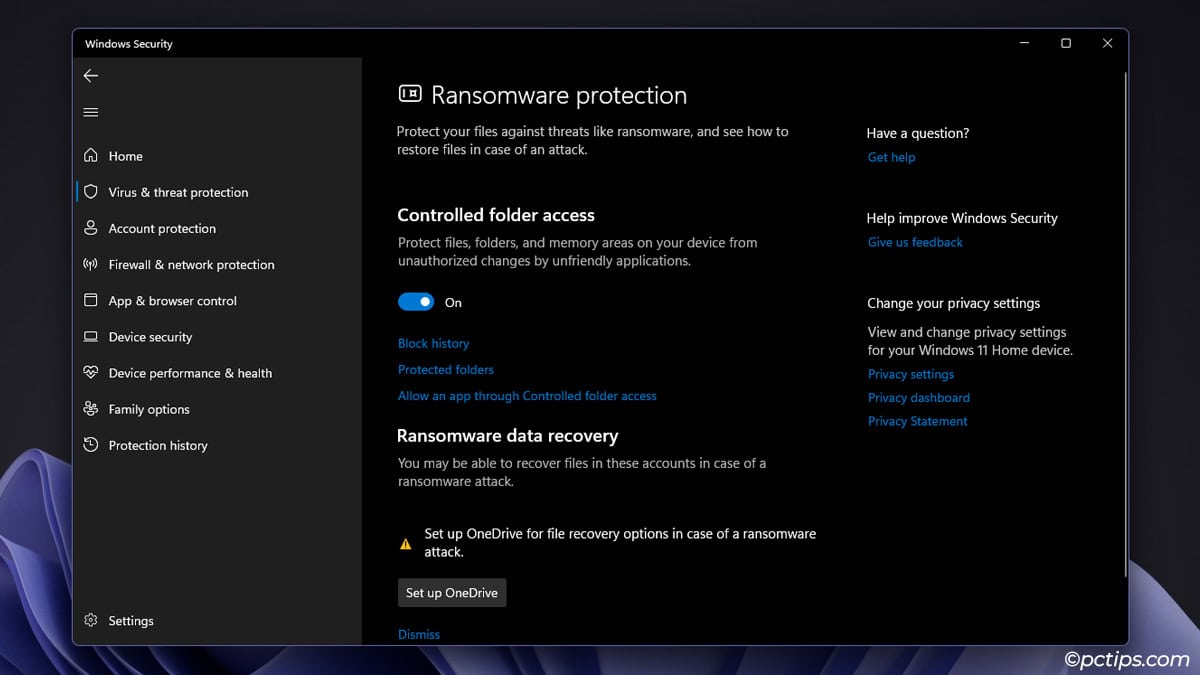The height and width of the screenshot is (675, 1200).
Task: Click the Device security laptop icon
Action: (x=91, y=337)
